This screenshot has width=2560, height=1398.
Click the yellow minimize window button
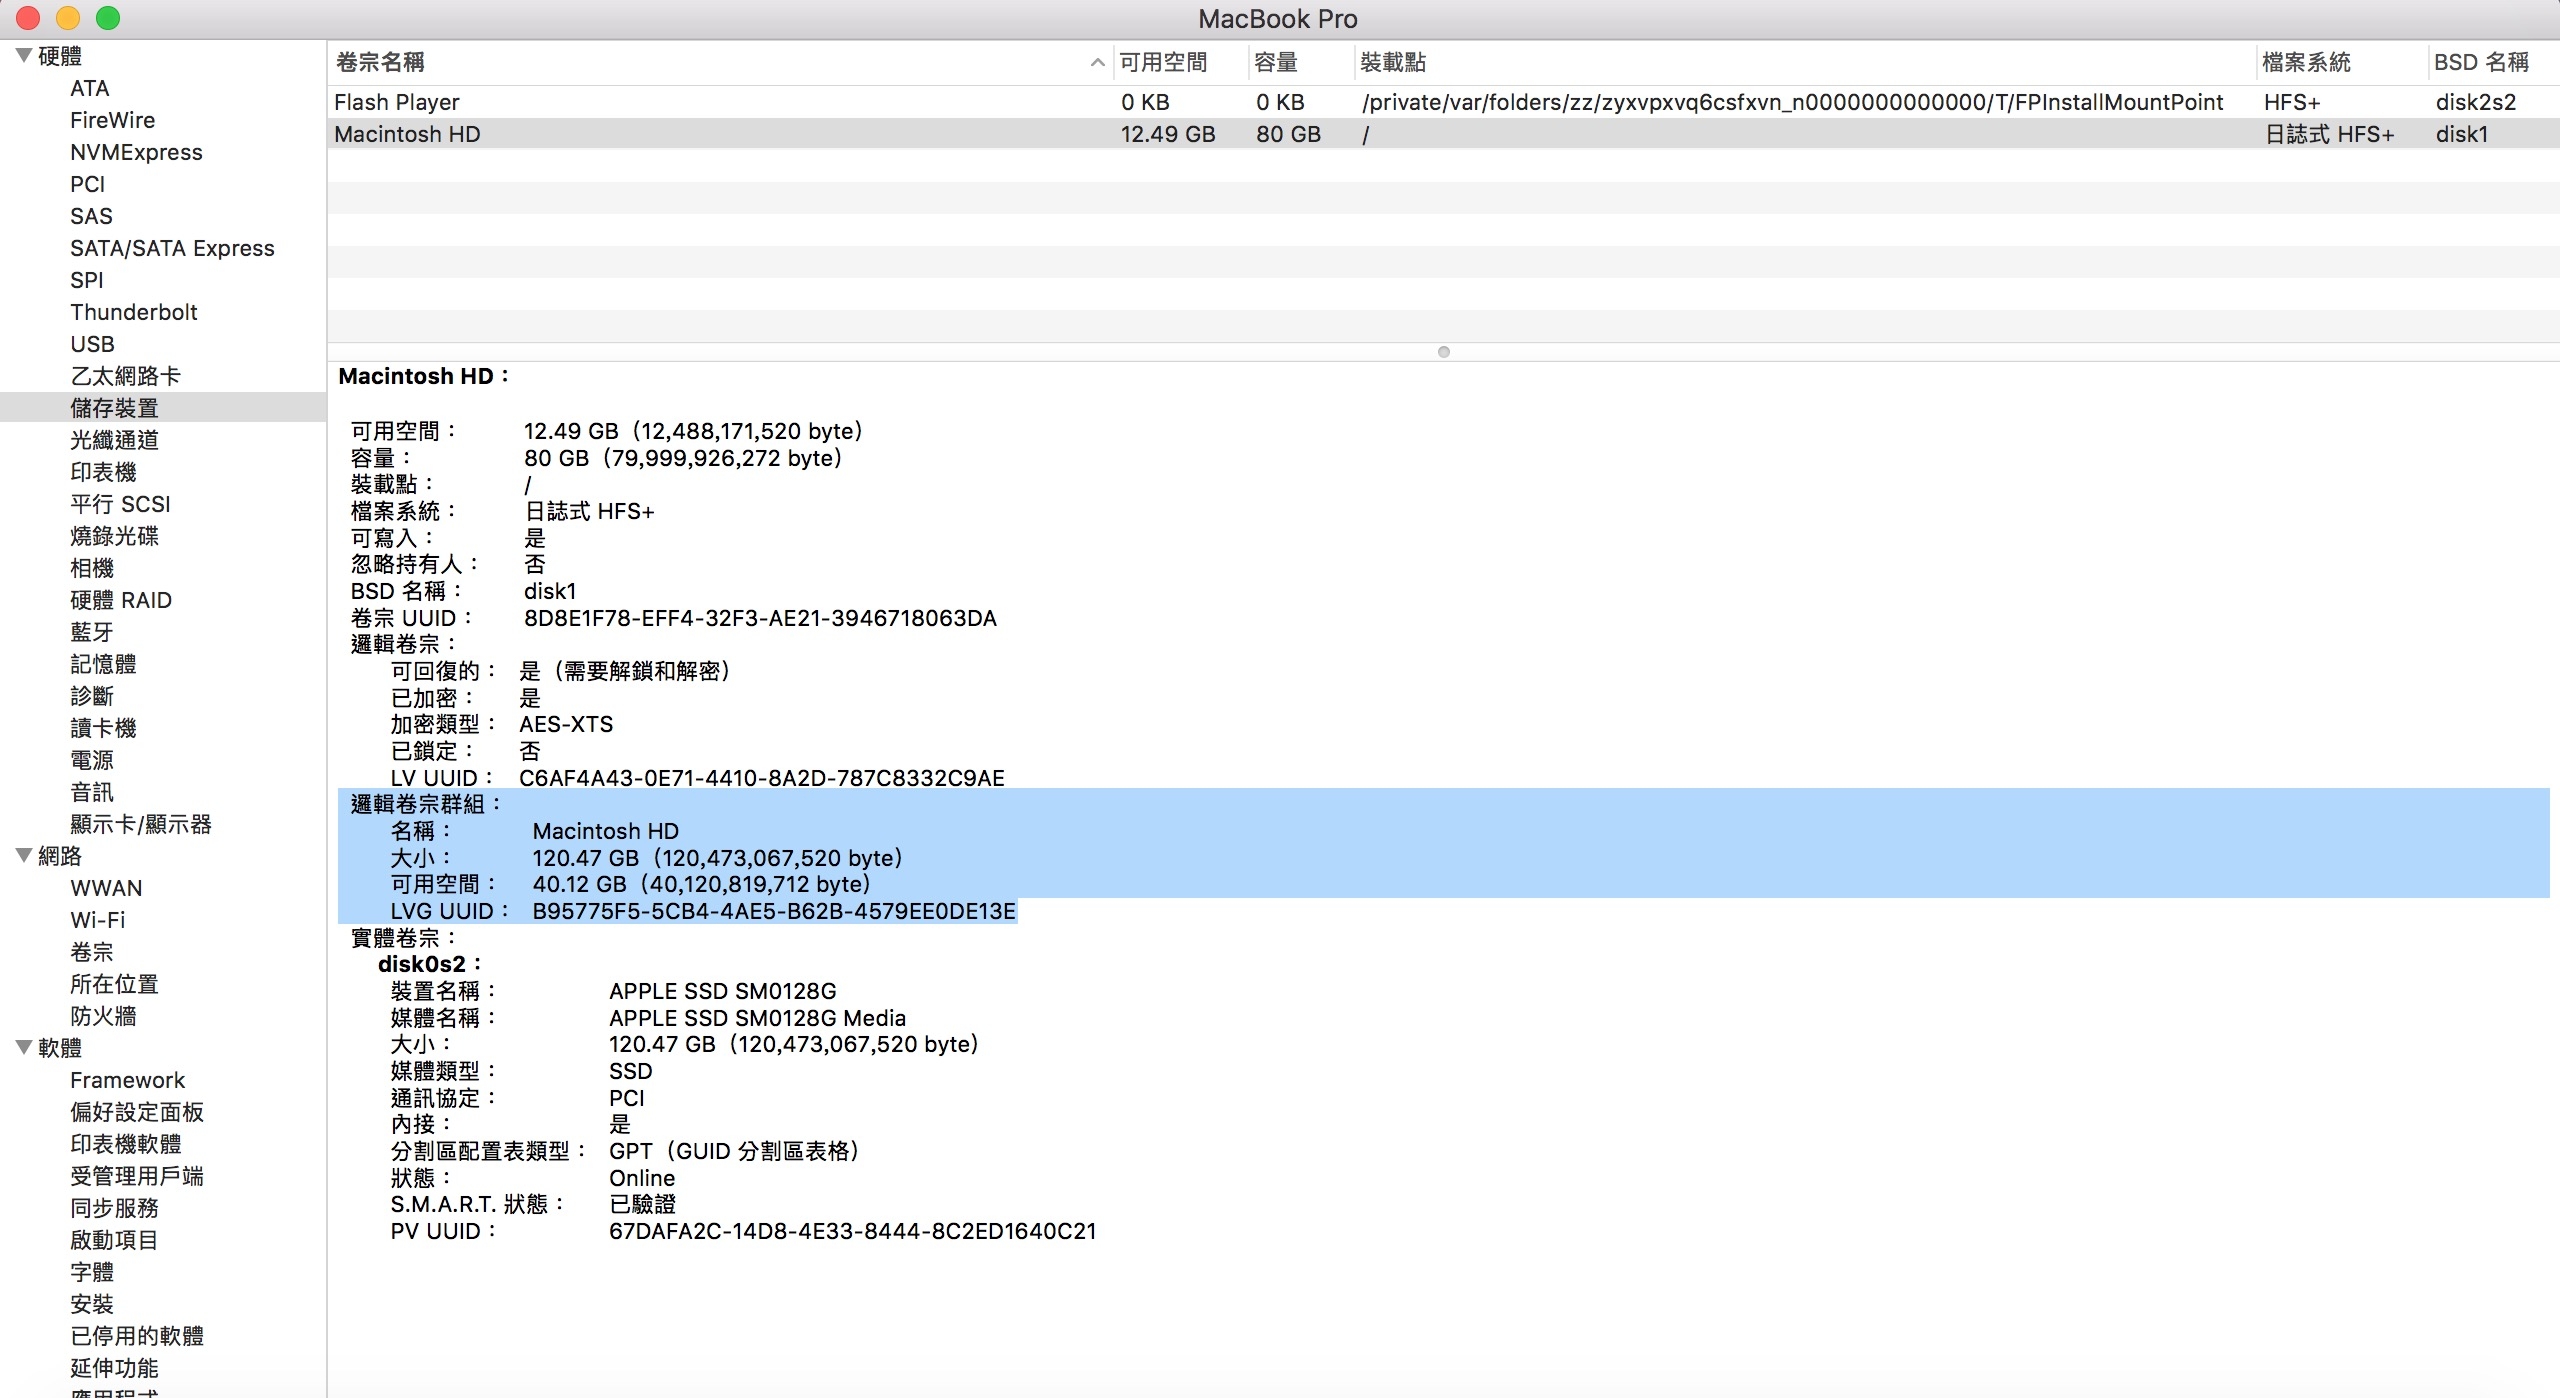point(68,18)
